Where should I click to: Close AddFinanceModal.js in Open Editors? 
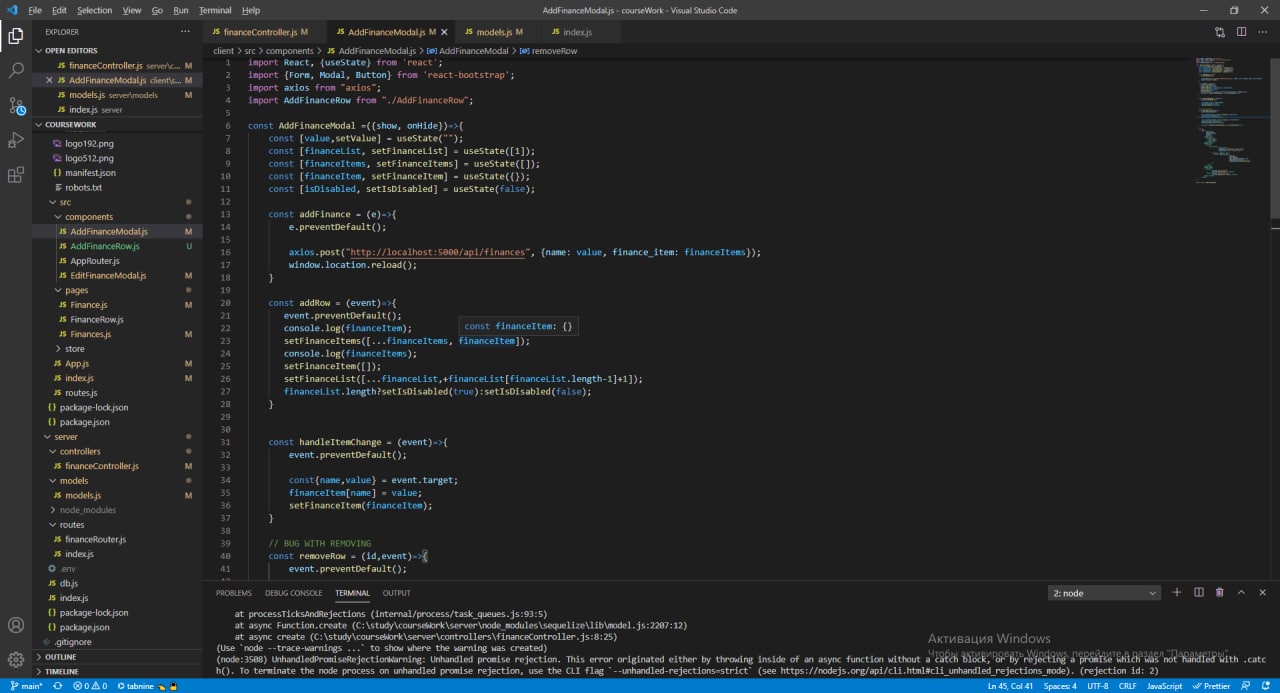coord(48,80)
